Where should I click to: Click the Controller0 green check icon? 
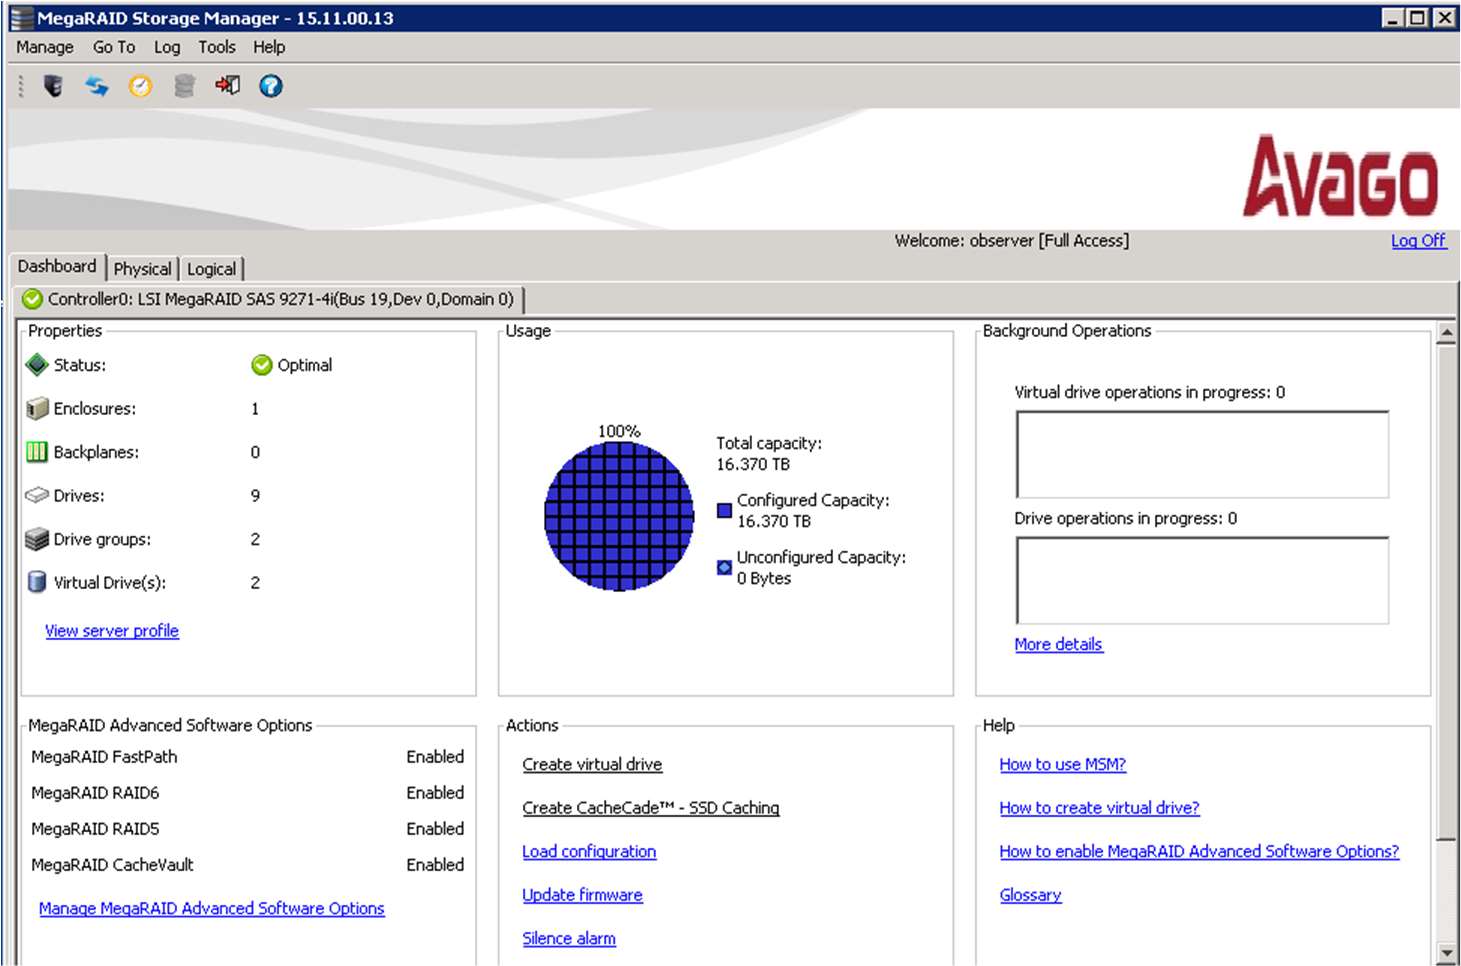pos(33,299)
